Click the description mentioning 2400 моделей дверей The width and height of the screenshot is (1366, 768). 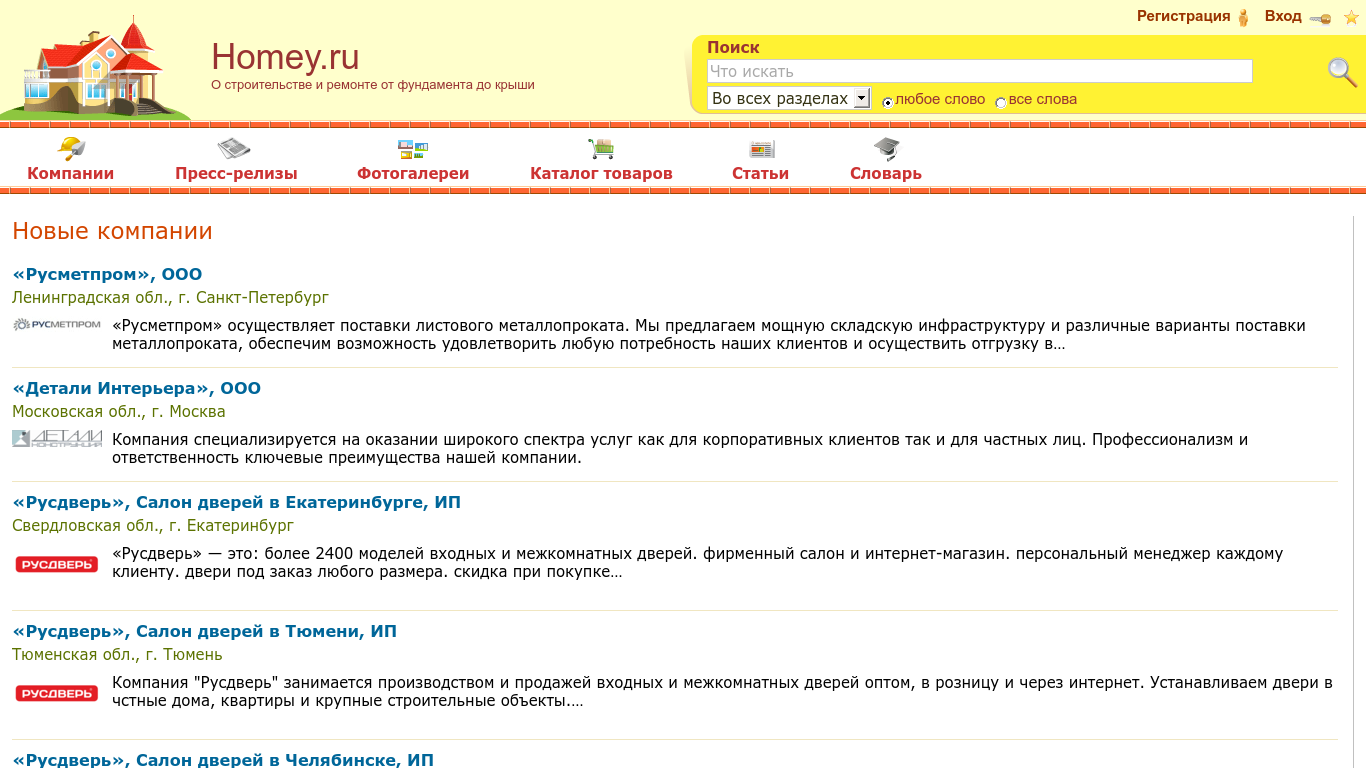[x=697, y=563]
